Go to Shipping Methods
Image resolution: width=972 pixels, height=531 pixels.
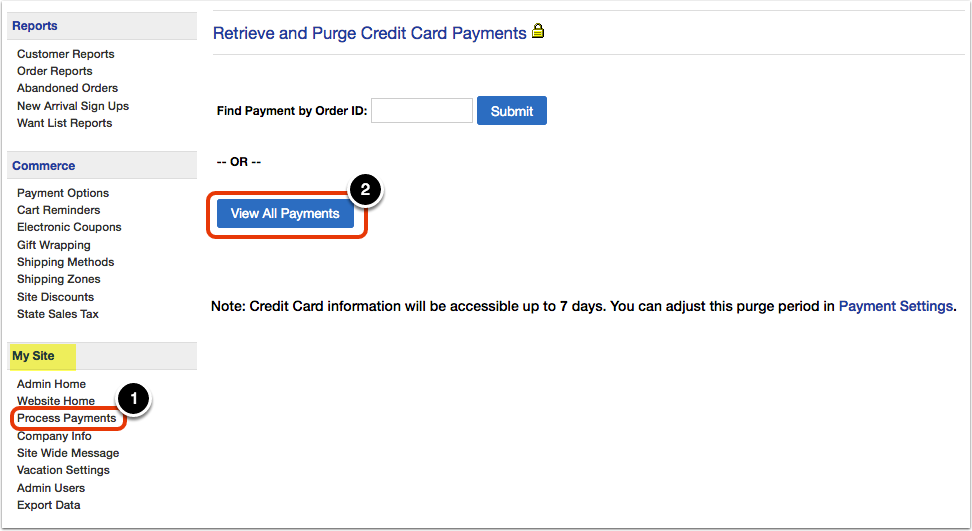pyautogui.click(x=65, y=262)
